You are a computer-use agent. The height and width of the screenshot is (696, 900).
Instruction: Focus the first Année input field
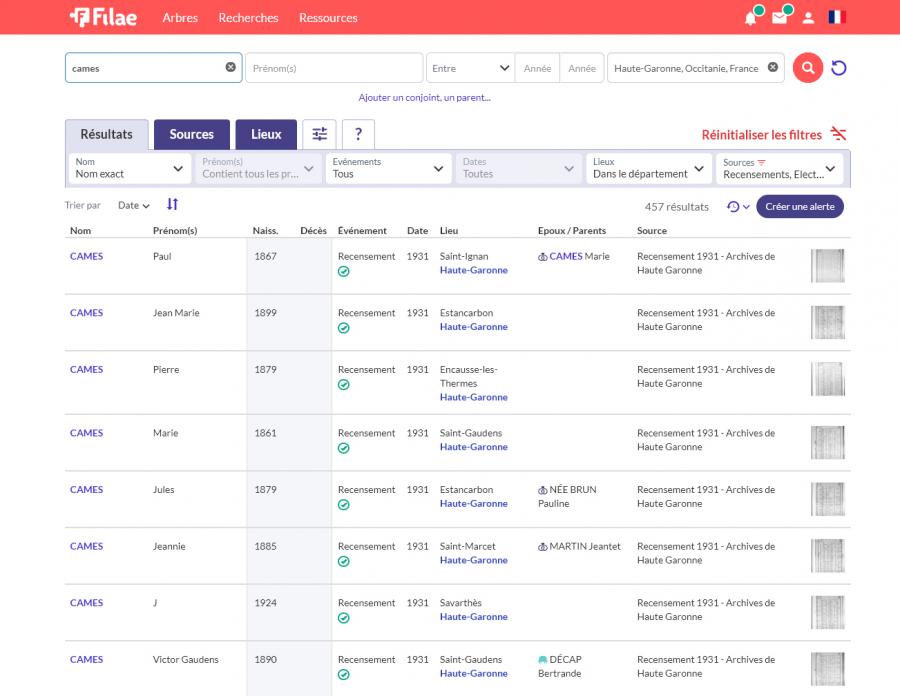click(x=537, y=68)
